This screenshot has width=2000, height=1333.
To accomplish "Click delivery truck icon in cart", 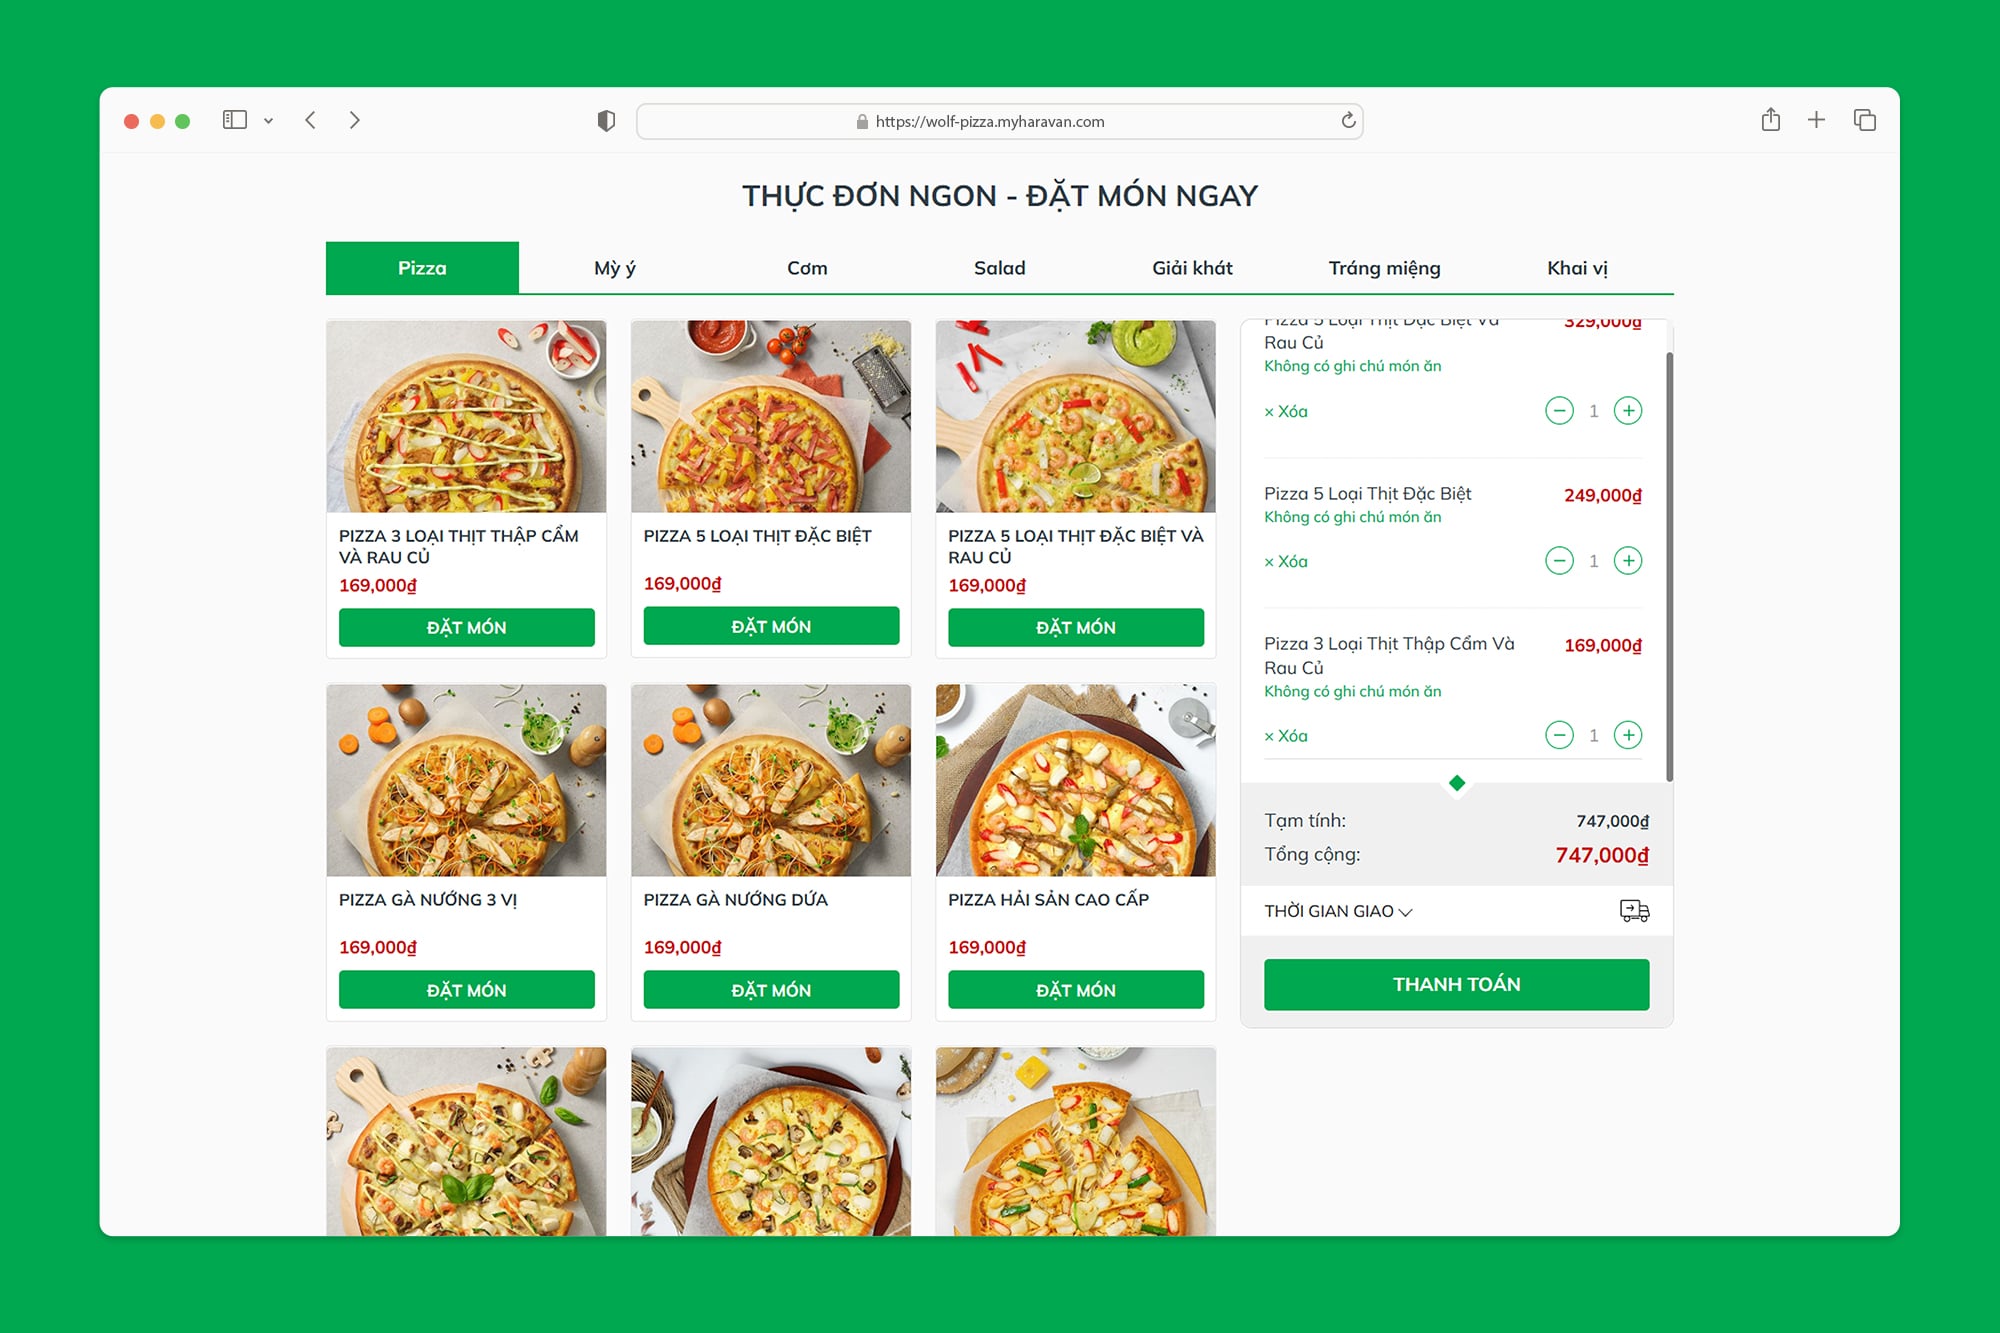I will [1634, 911].
